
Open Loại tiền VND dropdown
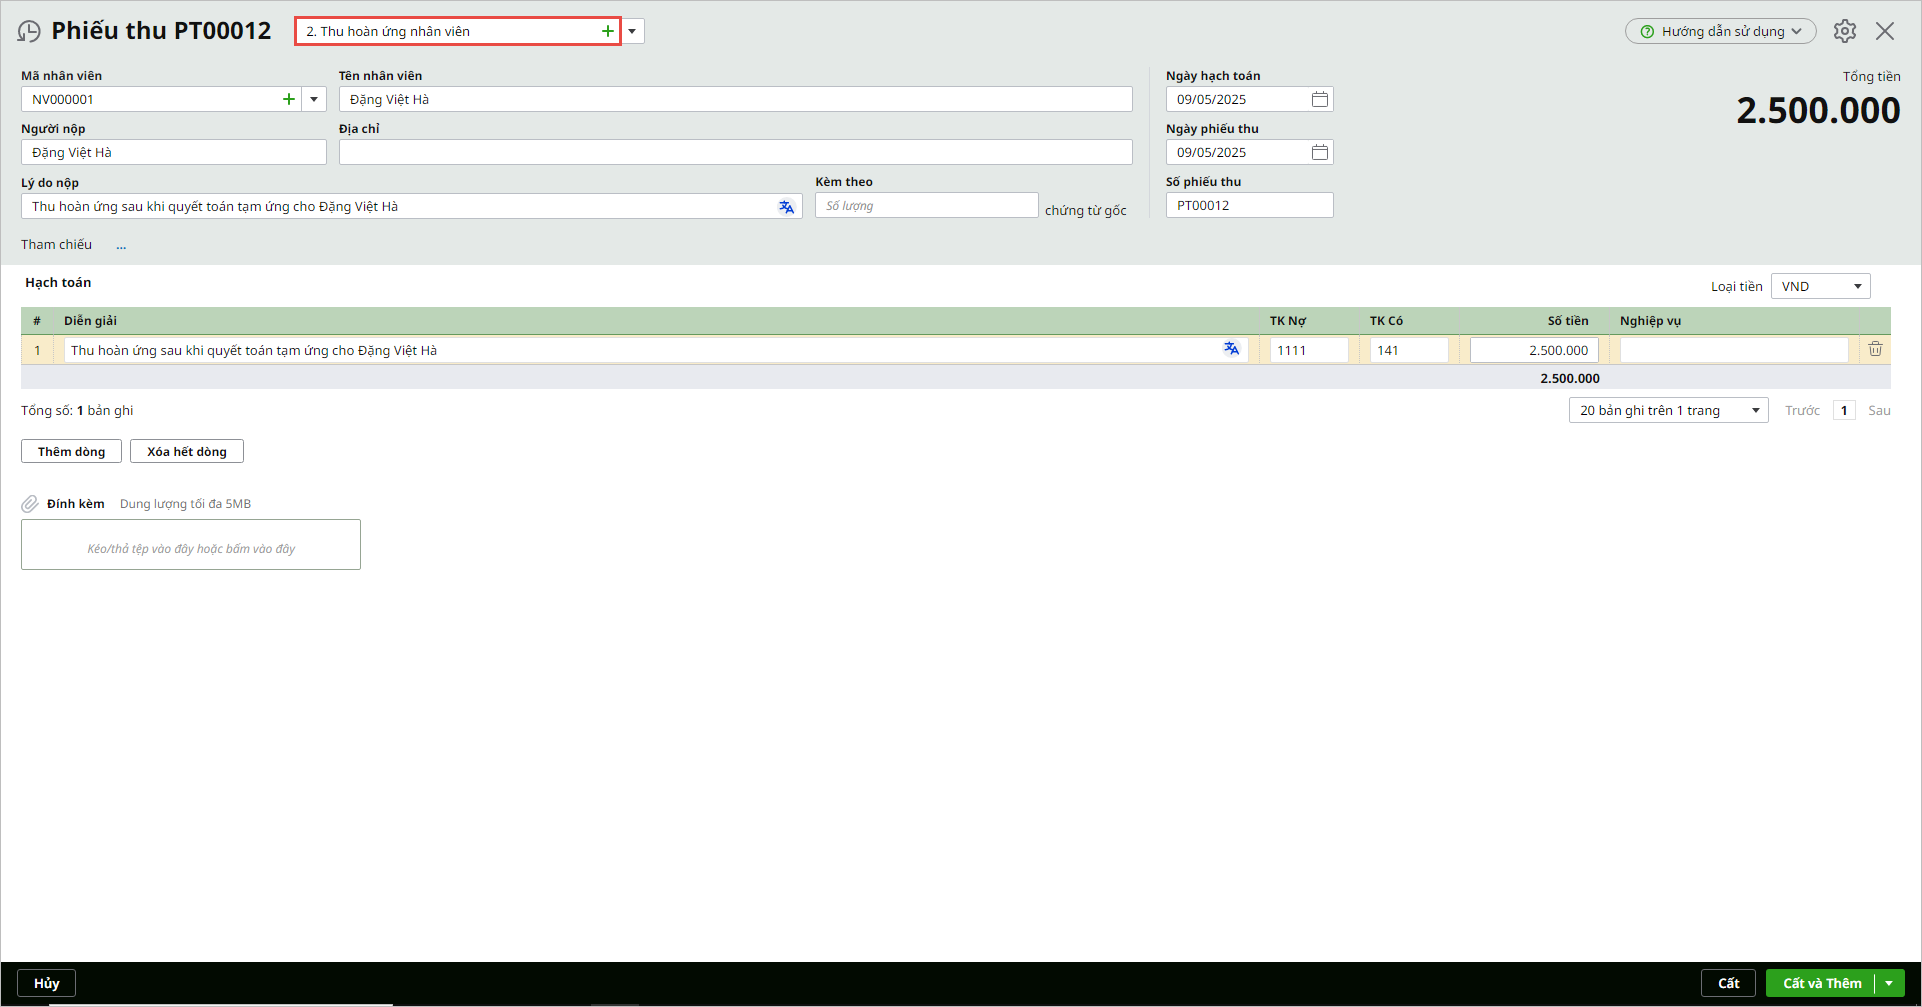[1820, 287]
